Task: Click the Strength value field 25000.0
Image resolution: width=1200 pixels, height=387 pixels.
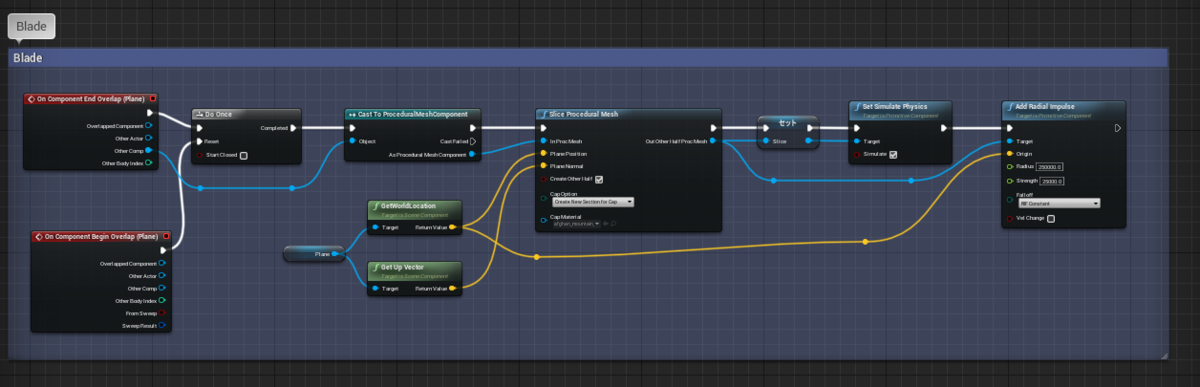Action: pos(1053,181)
